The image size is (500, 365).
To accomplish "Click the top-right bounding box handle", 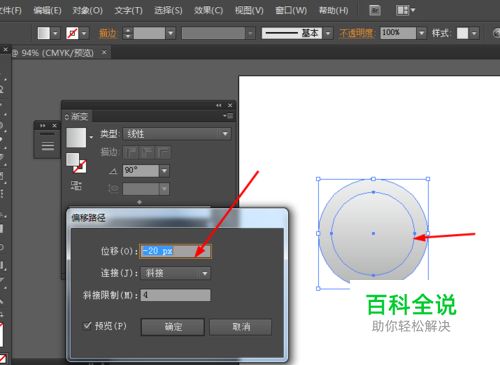I will click(428, 179).
